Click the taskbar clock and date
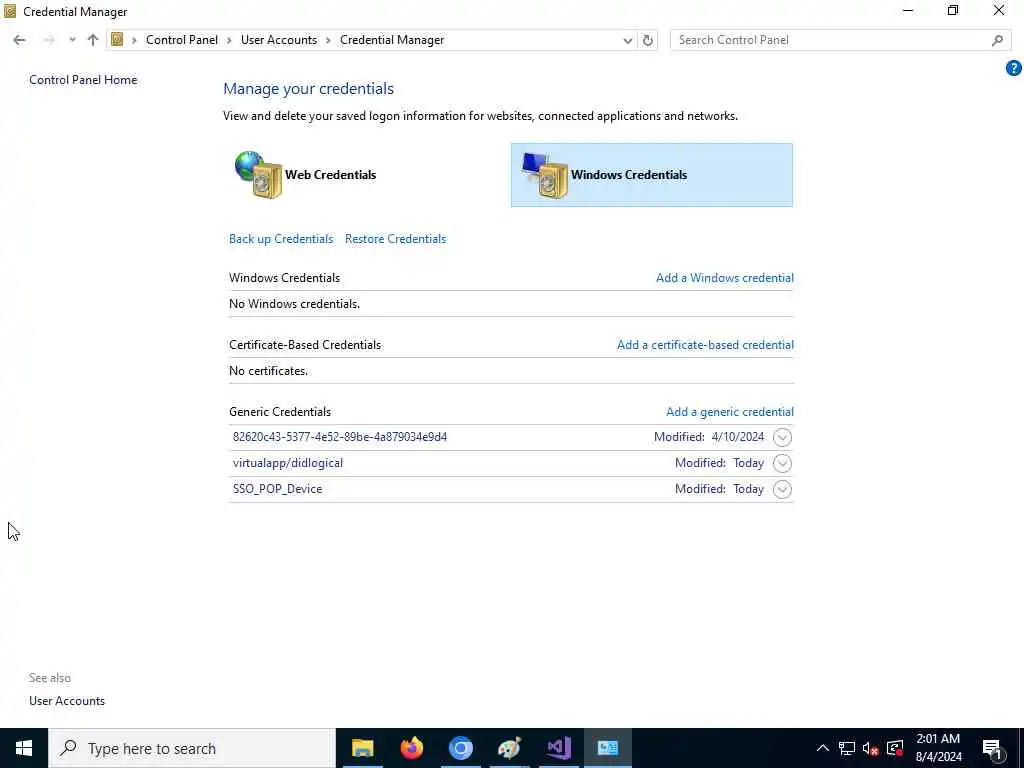 [x=938, y=748]
